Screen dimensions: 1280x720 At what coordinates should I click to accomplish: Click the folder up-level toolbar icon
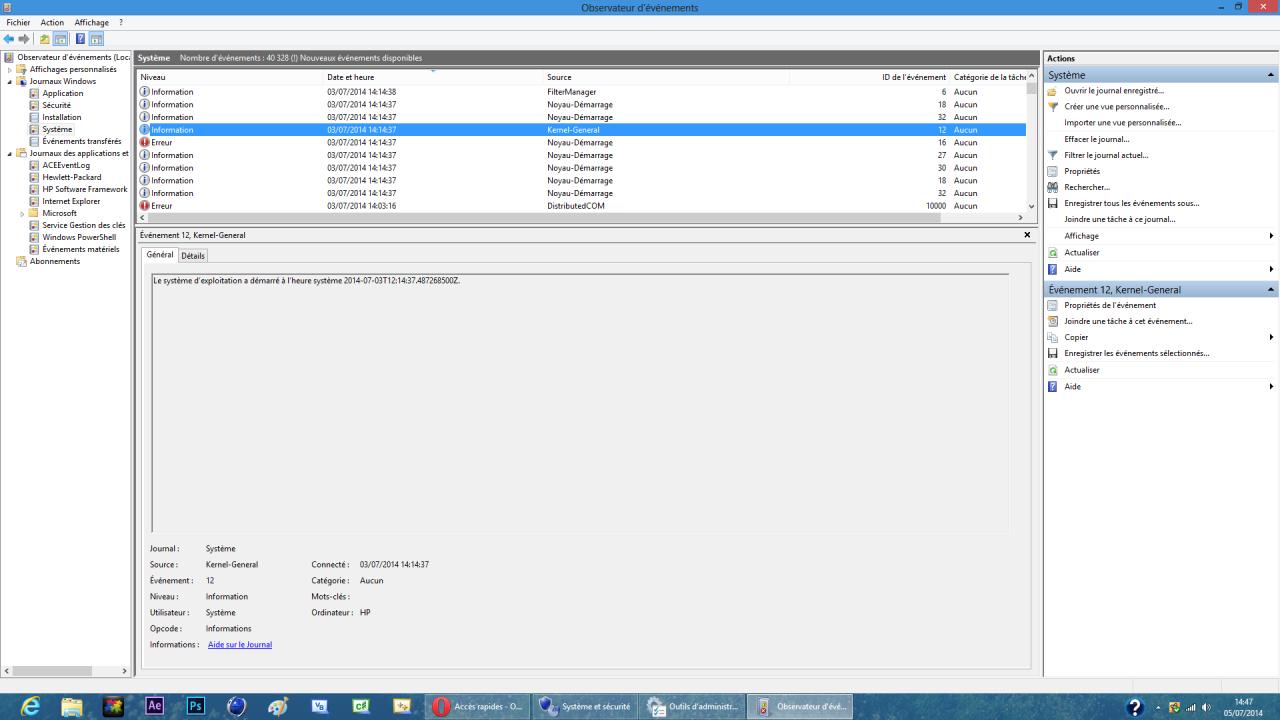tap(44, 39)
